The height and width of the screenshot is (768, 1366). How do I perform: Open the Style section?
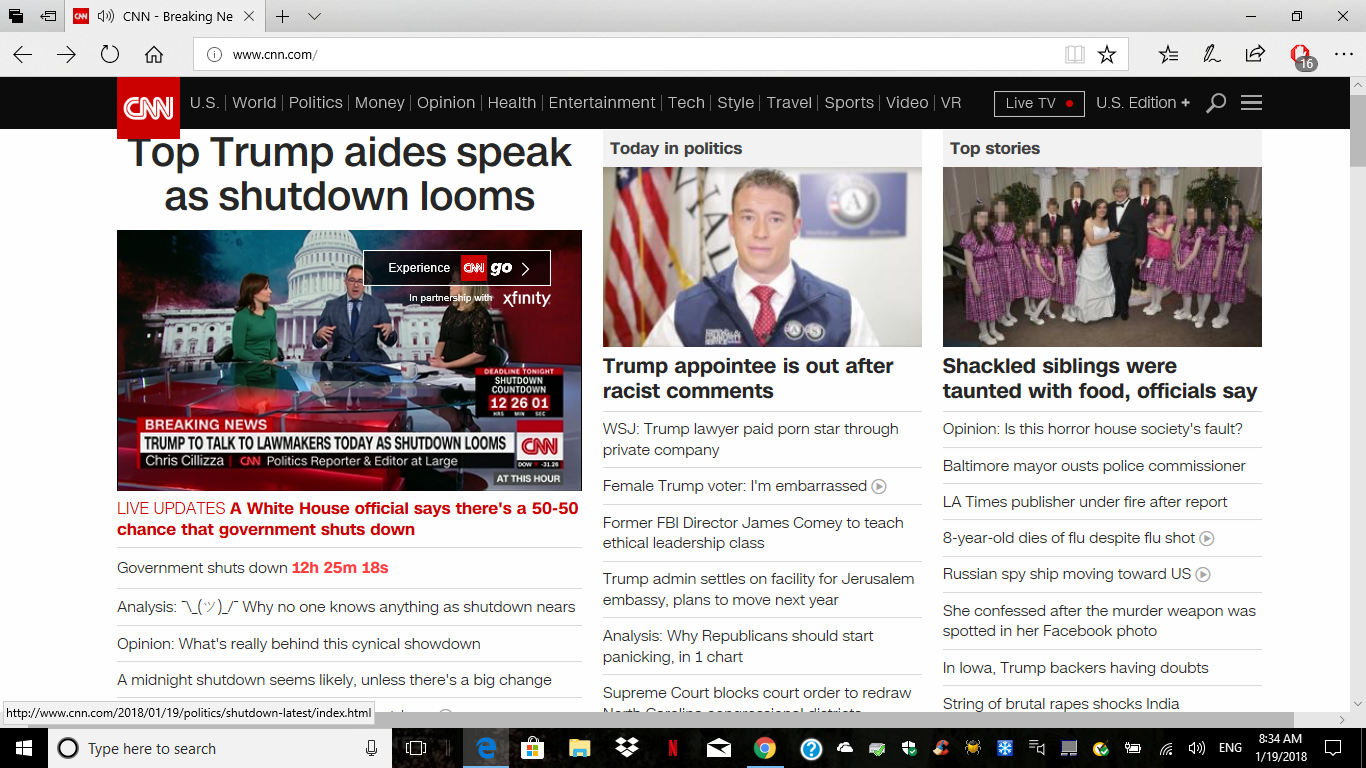(736, 103)
